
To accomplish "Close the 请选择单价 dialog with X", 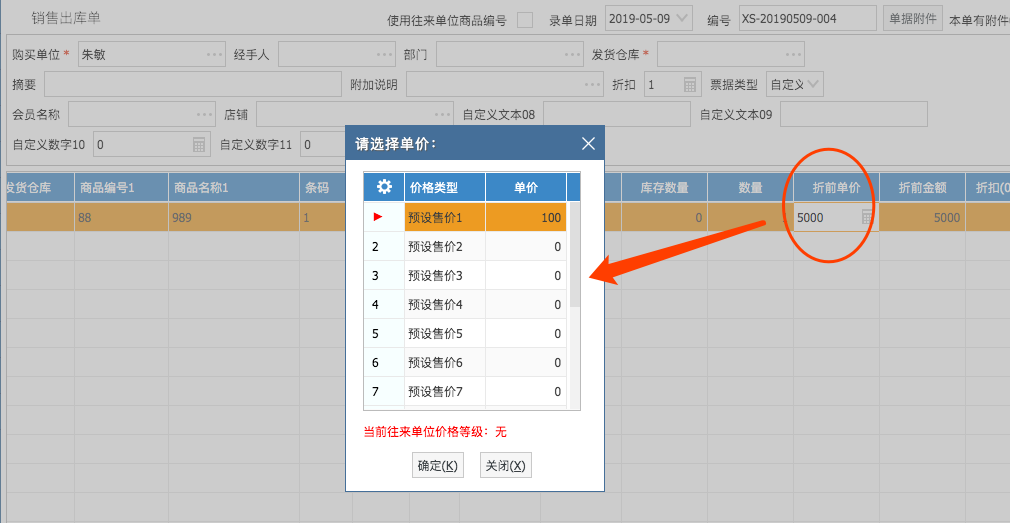I will tap(588, 143).
